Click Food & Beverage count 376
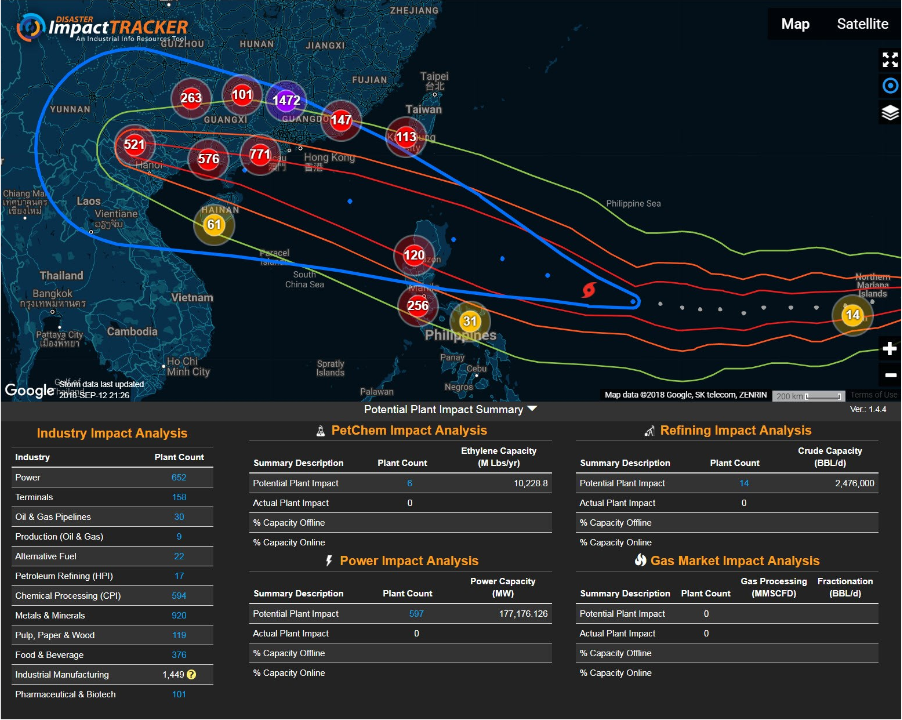Image resolution: width=902 pixels, height=720 pixels. tap(179, 654)
